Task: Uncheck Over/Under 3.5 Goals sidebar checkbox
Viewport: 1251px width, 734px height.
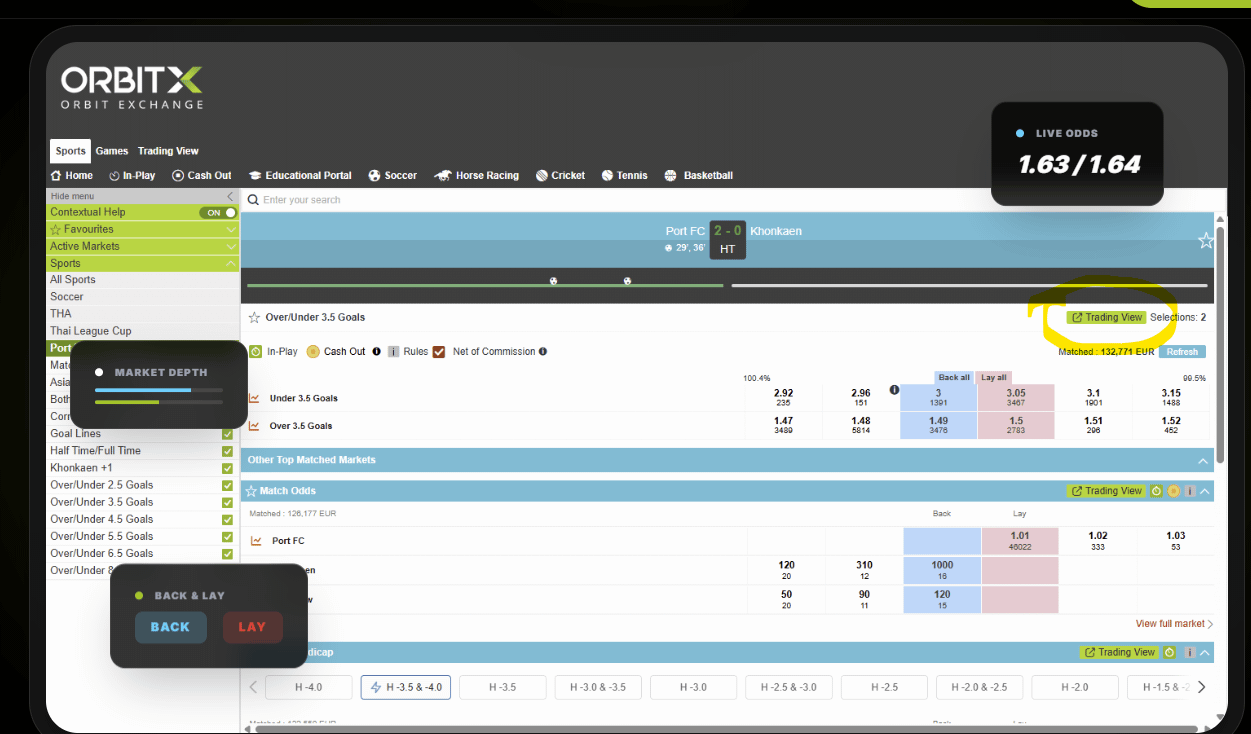Action: pyautogui.click(x=227, y=502)
